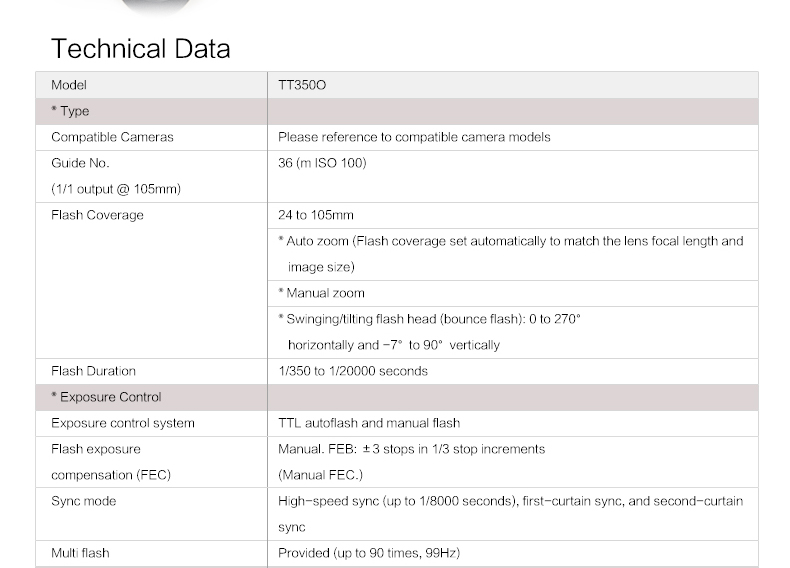Image resolution: width=790 pixels, height=568 pixels.
Task: Select the Multi flash Provided value
Action: point(369,553)
